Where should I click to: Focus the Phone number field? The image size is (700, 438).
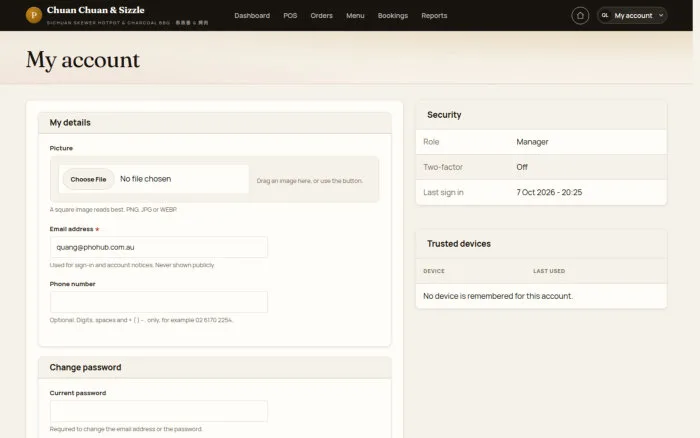click(159, 302)
